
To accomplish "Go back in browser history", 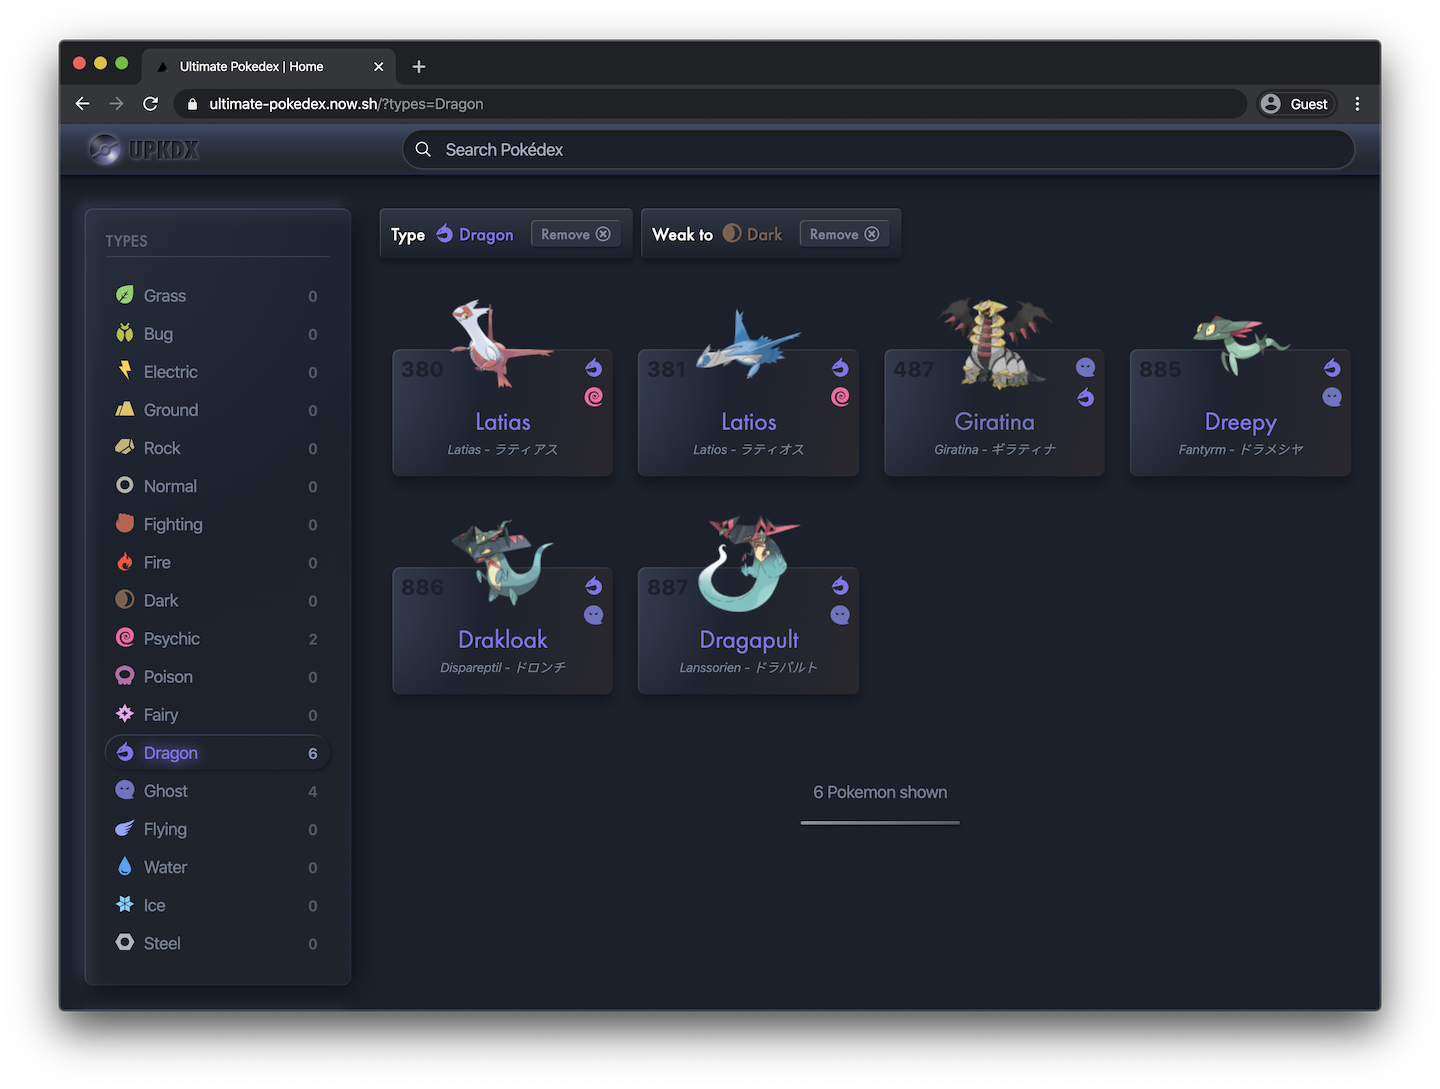I will tap(83, 104).
